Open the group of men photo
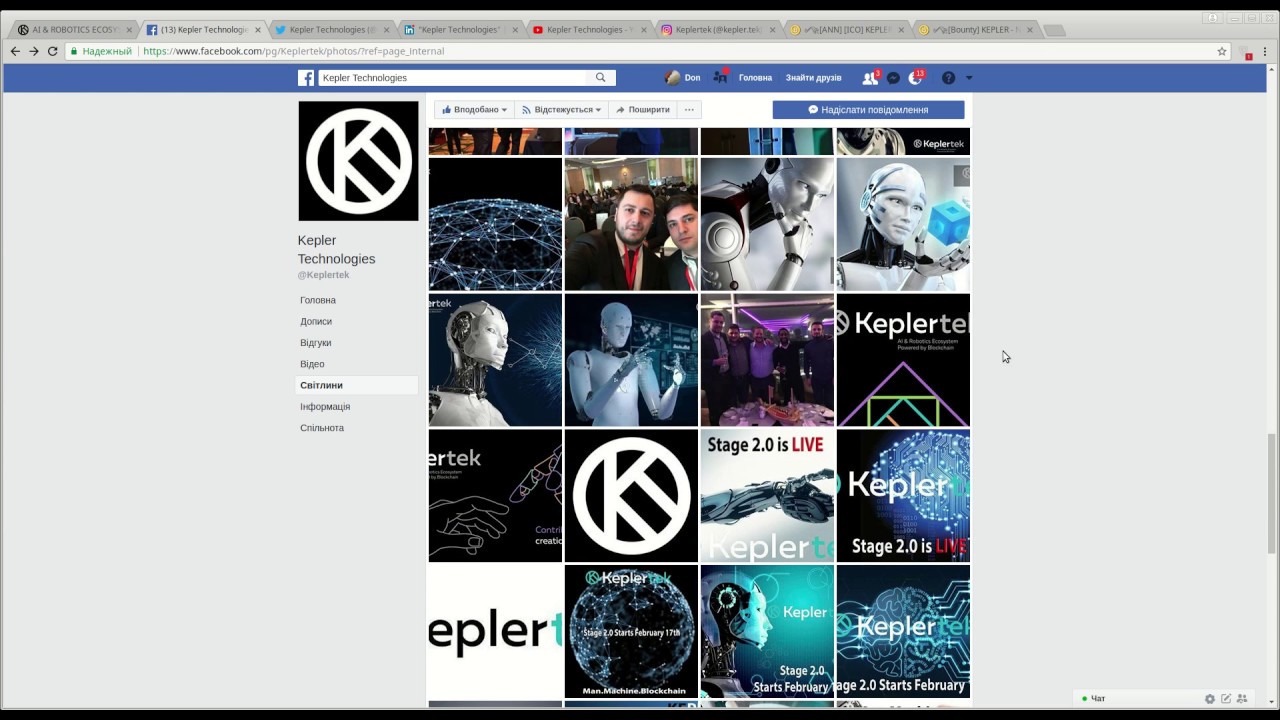The image size is (1280, 720). coord(767,360)
